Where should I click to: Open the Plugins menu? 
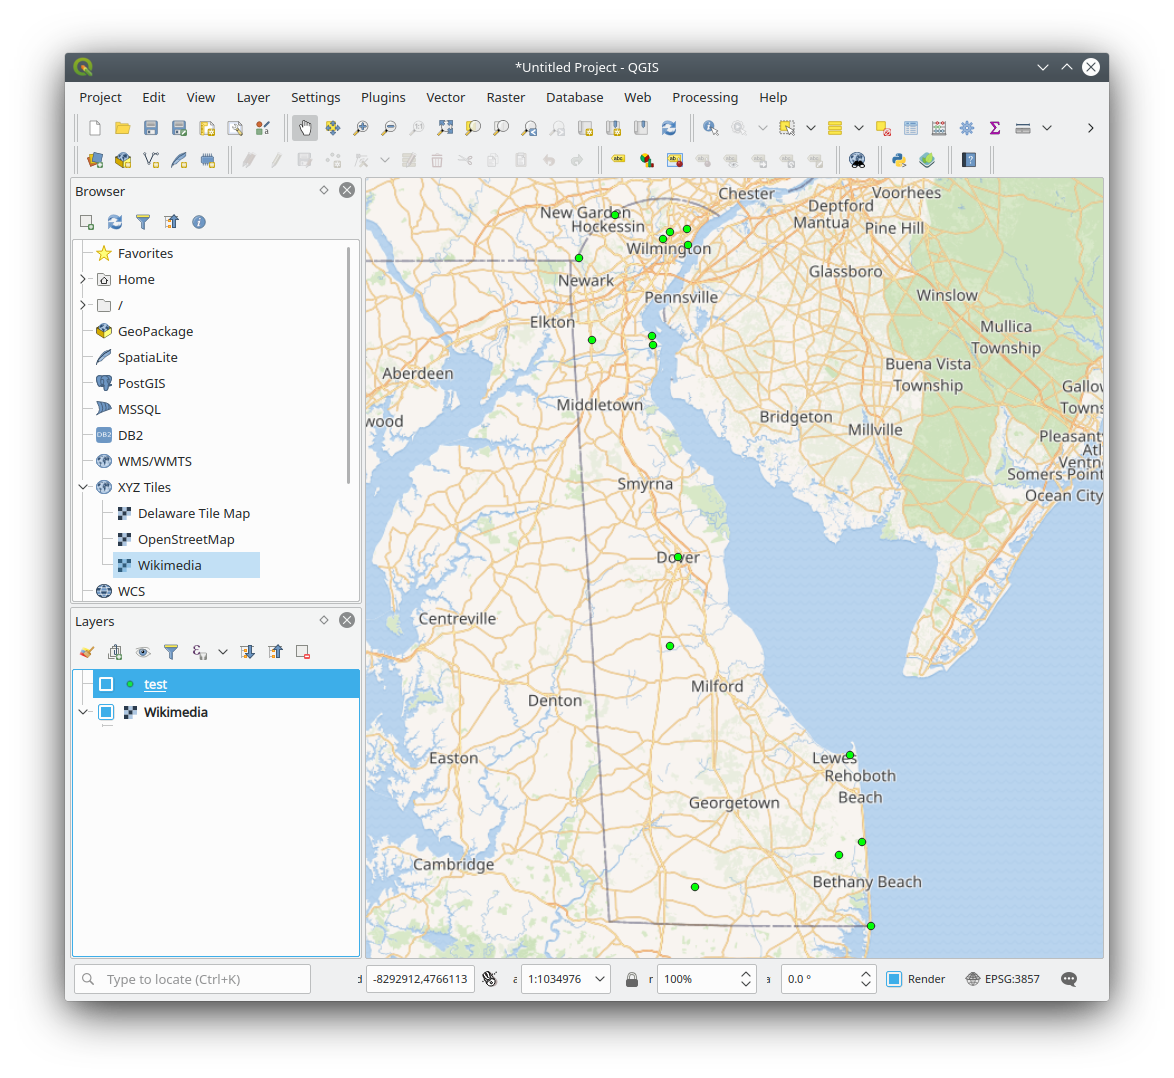tap(383, 97)
